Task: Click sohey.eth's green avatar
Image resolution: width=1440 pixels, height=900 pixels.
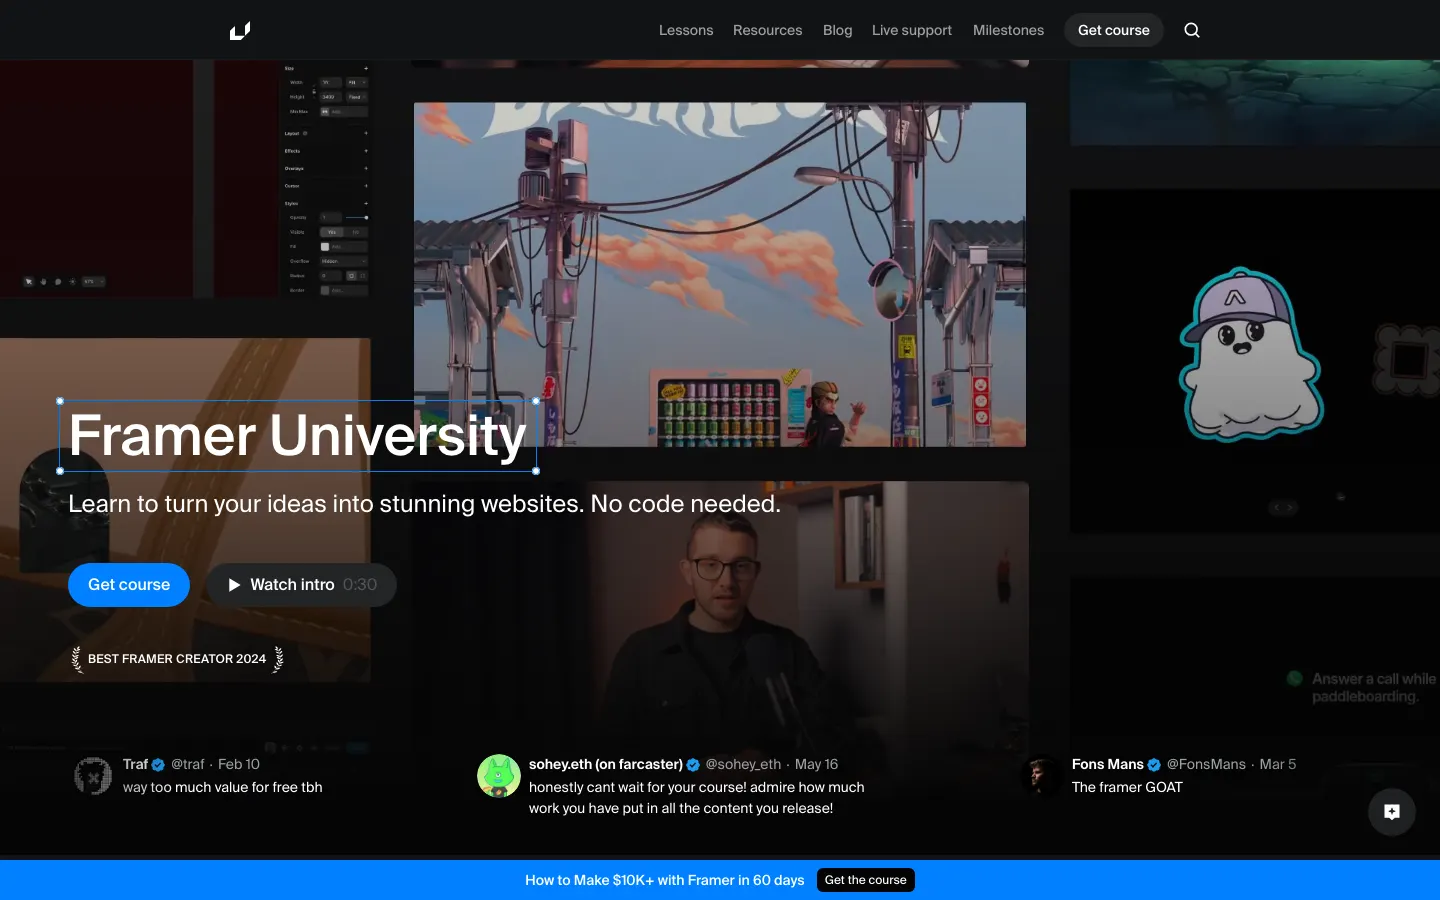Action: tap(499, 776)
